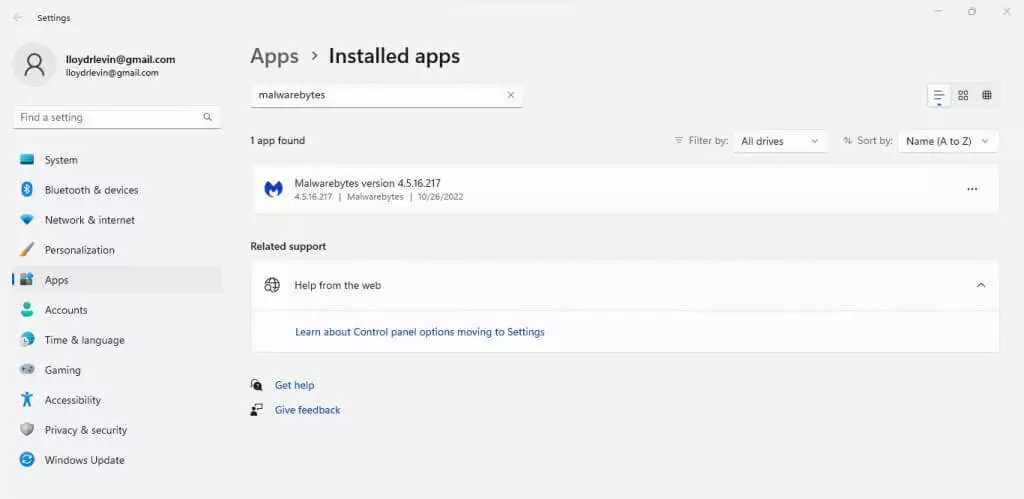This screenshot has width=1024, height=499.
Task: Click the Get help link
Action: point(295,385)
